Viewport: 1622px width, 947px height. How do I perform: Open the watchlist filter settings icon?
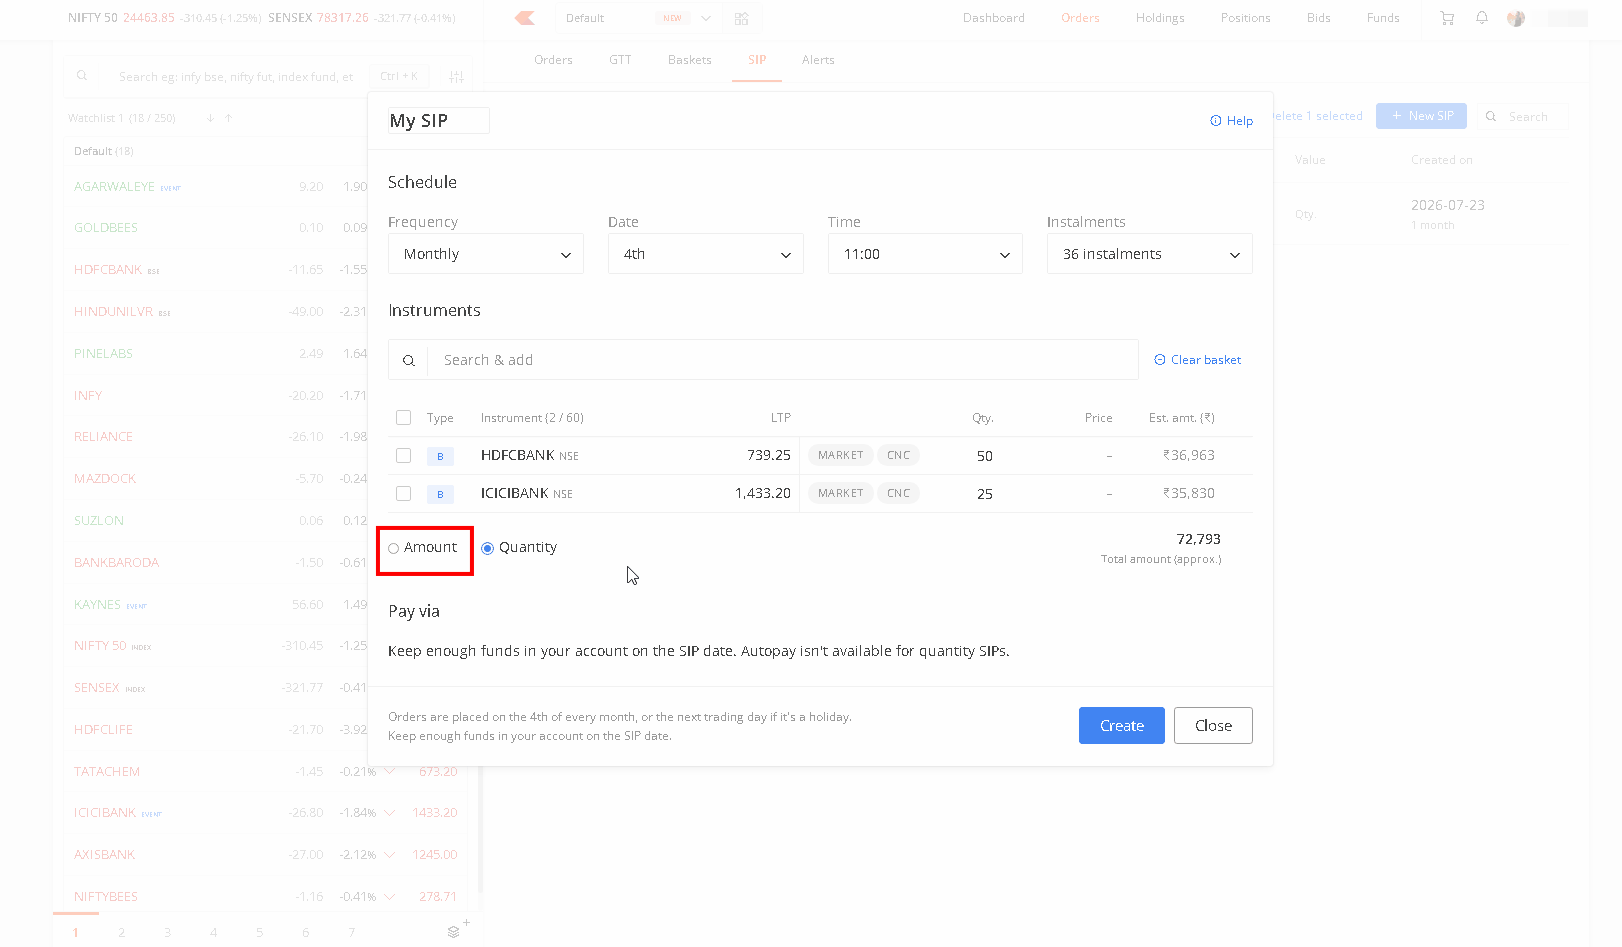click(456, 77)
